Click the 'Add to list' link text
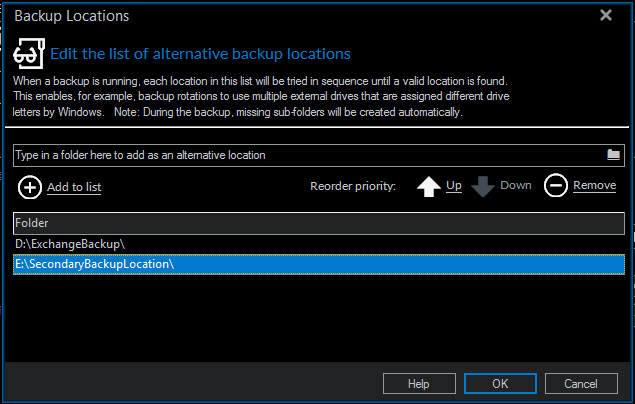 (74, 187)
